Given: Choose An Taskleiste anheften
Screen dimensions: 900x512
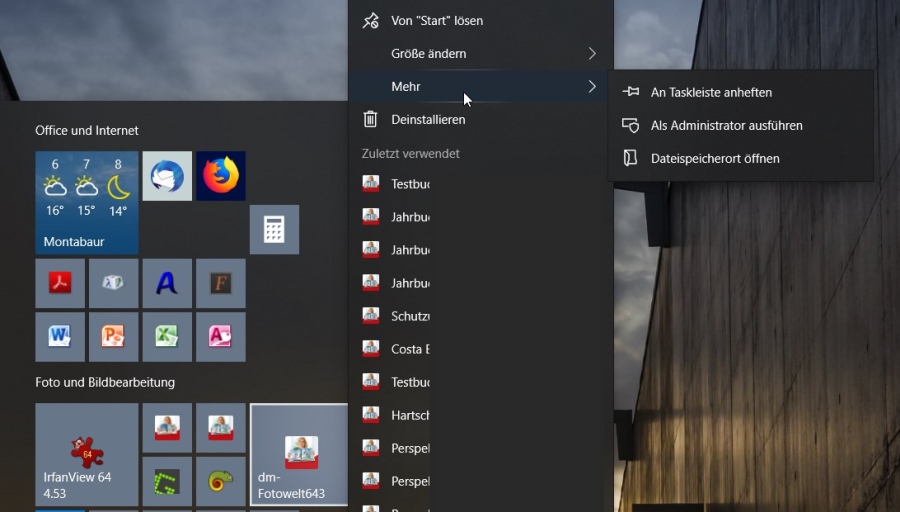Looking at the screenshot, I should click(741, 92).
